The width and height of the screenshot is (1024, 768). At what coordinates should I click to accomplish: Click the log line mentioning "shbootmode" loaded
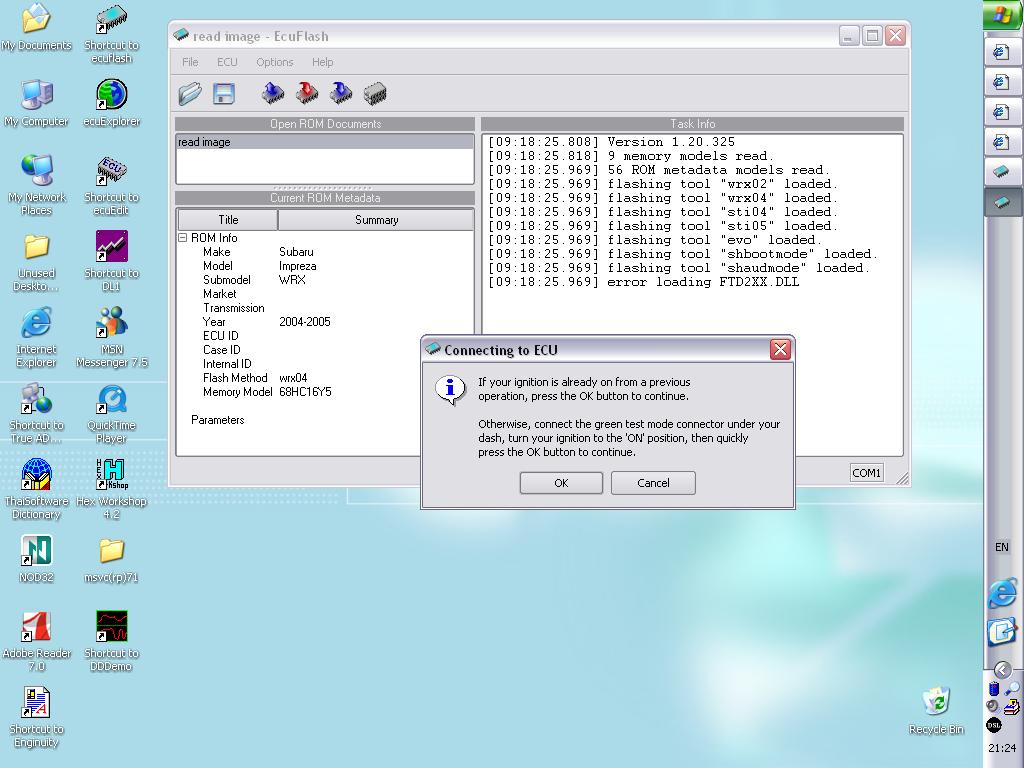[683, 254]
